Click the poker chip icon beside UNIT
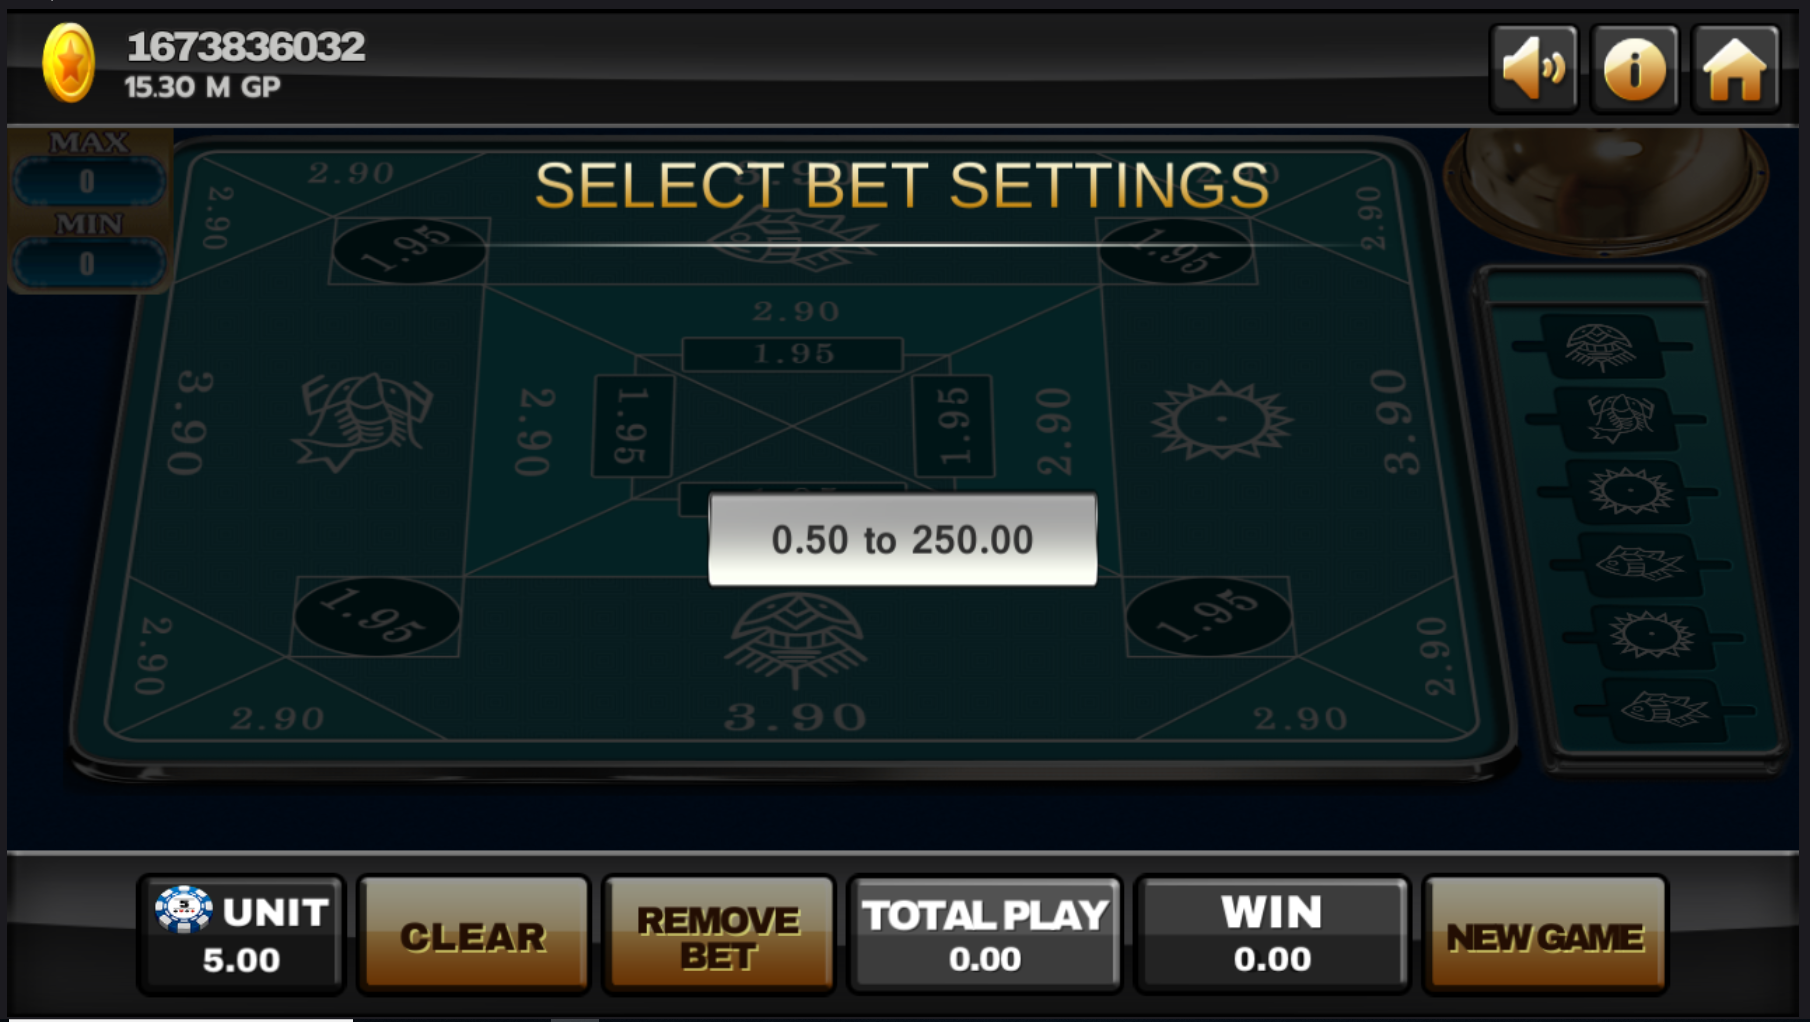This screenshot has width=1810, height=1022. (183, 909)
